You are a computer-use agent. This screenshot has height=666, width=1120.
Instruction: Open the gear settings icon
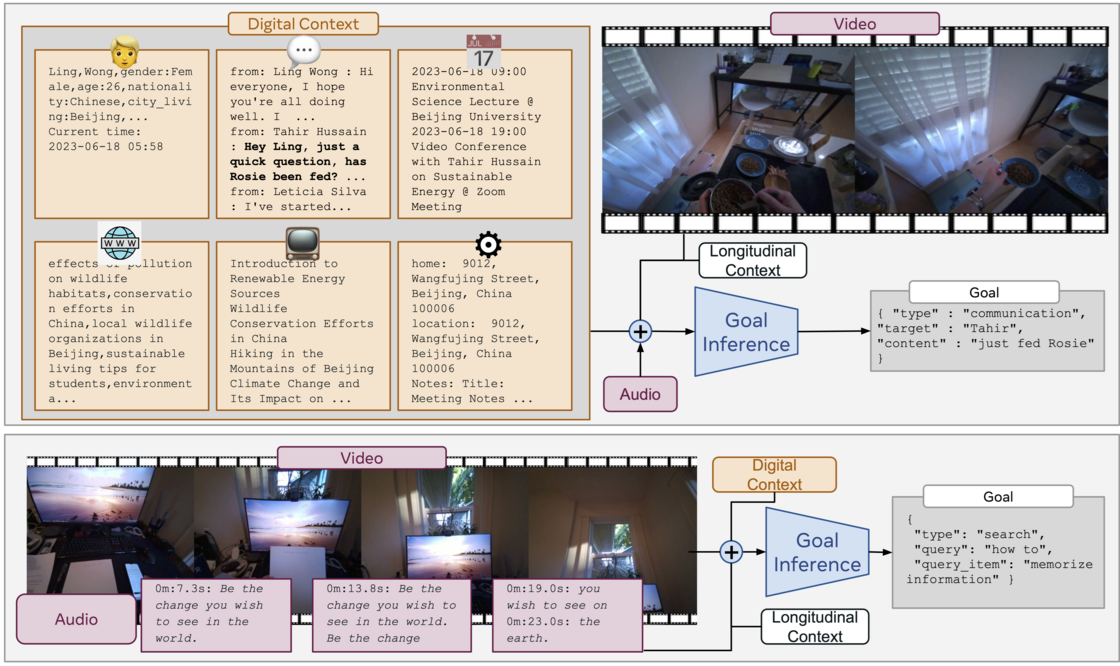(x=488, y=244)
